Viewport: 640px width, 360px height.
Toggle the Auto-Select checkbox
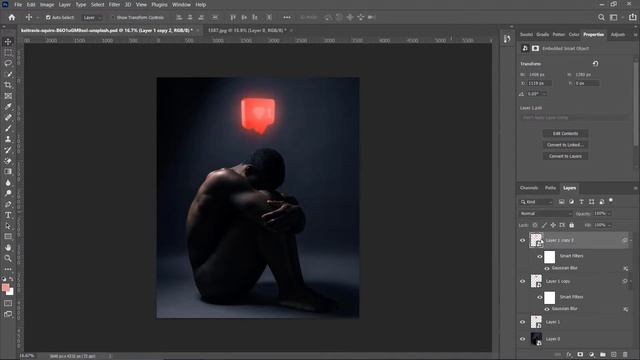point(48,18)
